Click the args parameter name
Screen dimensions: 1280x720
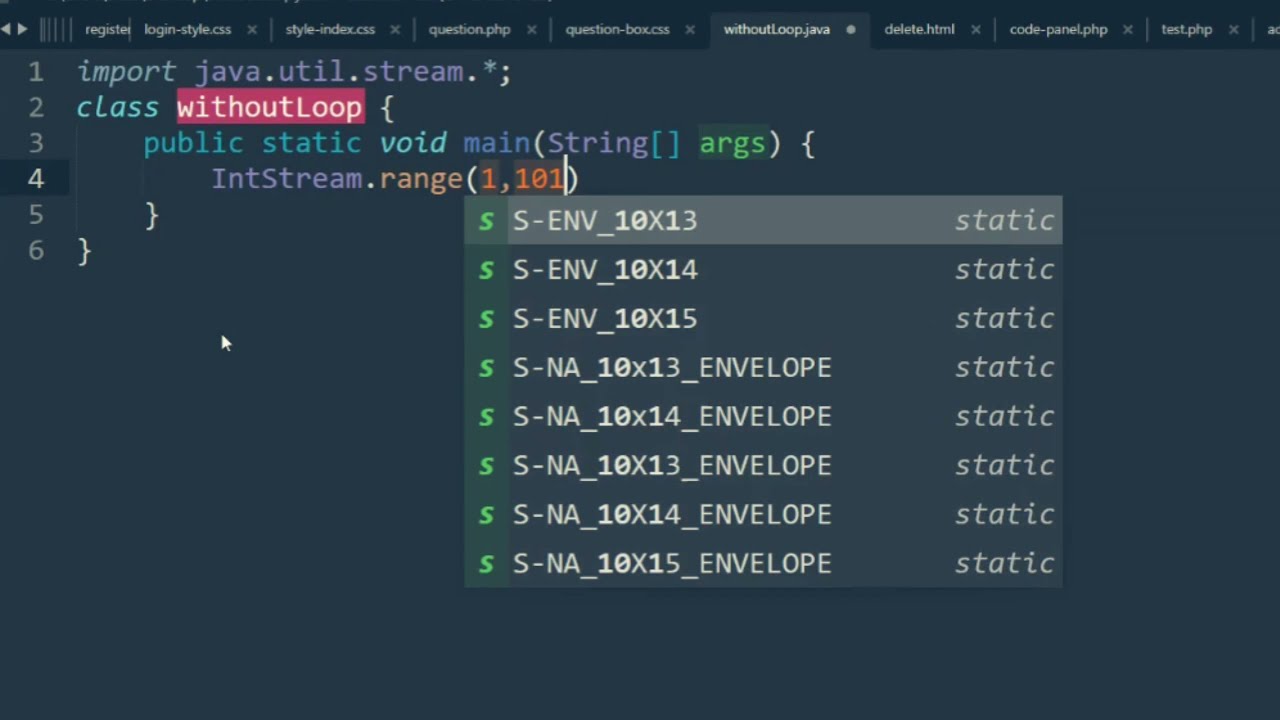tap(732, 144)
